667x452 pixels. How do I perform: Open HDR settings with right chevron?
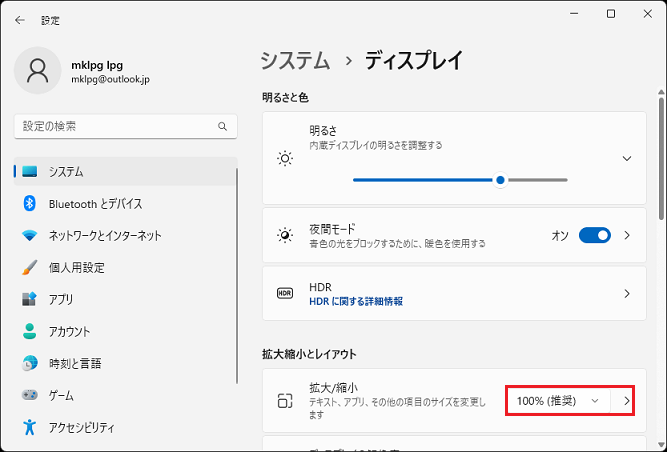pos(627,293)
